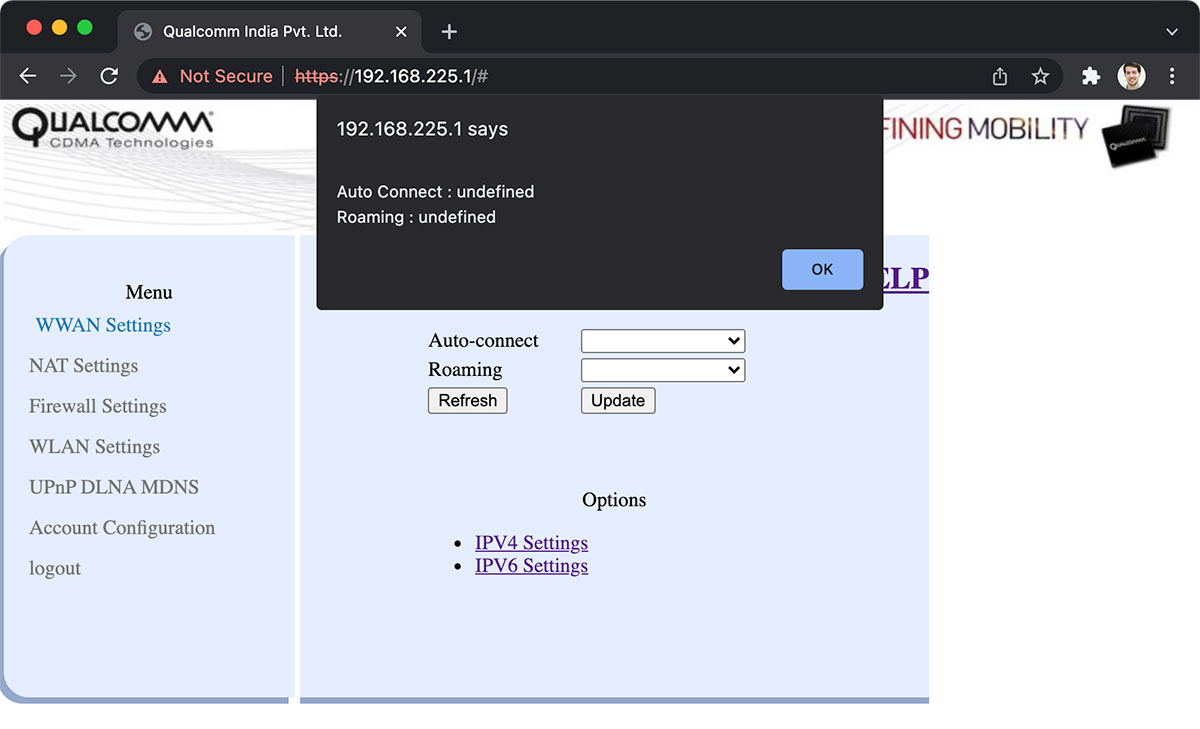This screenshot has width=1200, height=729.
Task: Expand the Auto-connect dropdown
Action: (x=663, y=341)
